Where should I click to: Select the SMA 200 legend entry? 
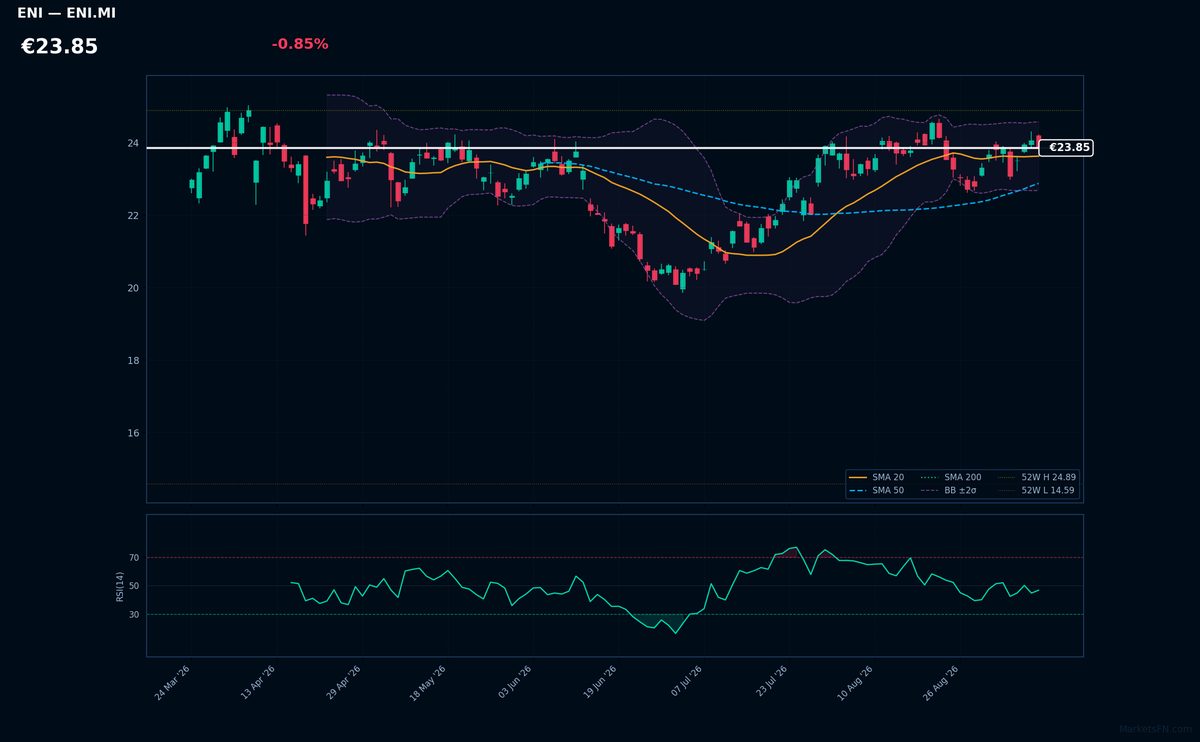pyautogui.click(x=951, y=478)
